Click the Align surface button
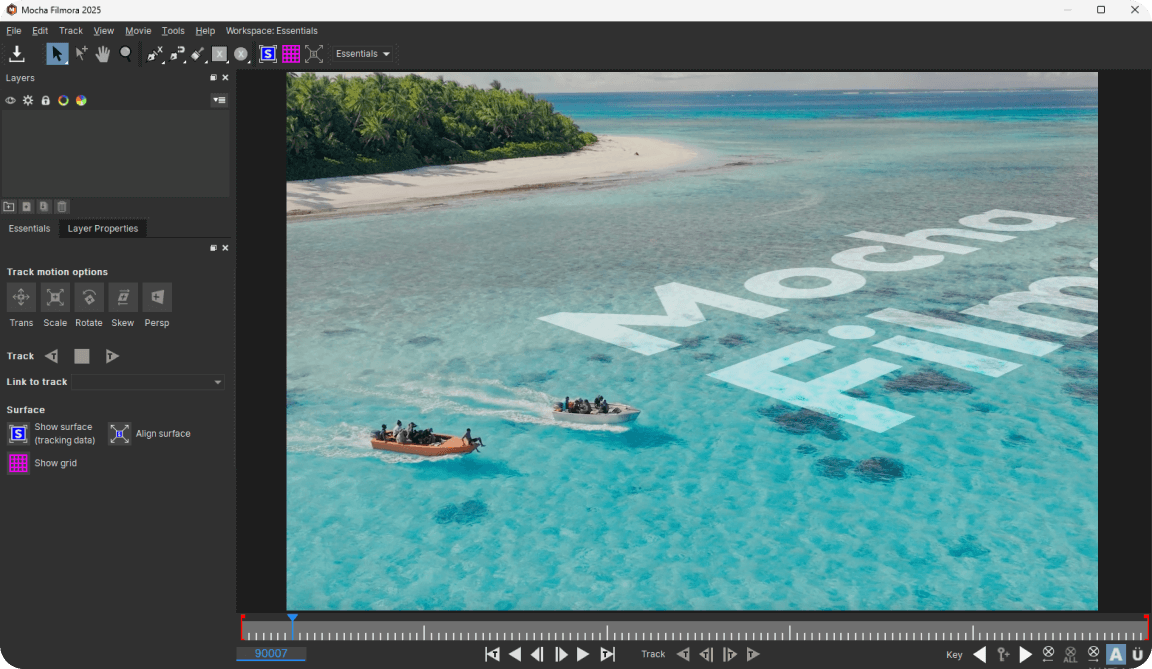This screenshot has height=669, width=1152. 119,433
